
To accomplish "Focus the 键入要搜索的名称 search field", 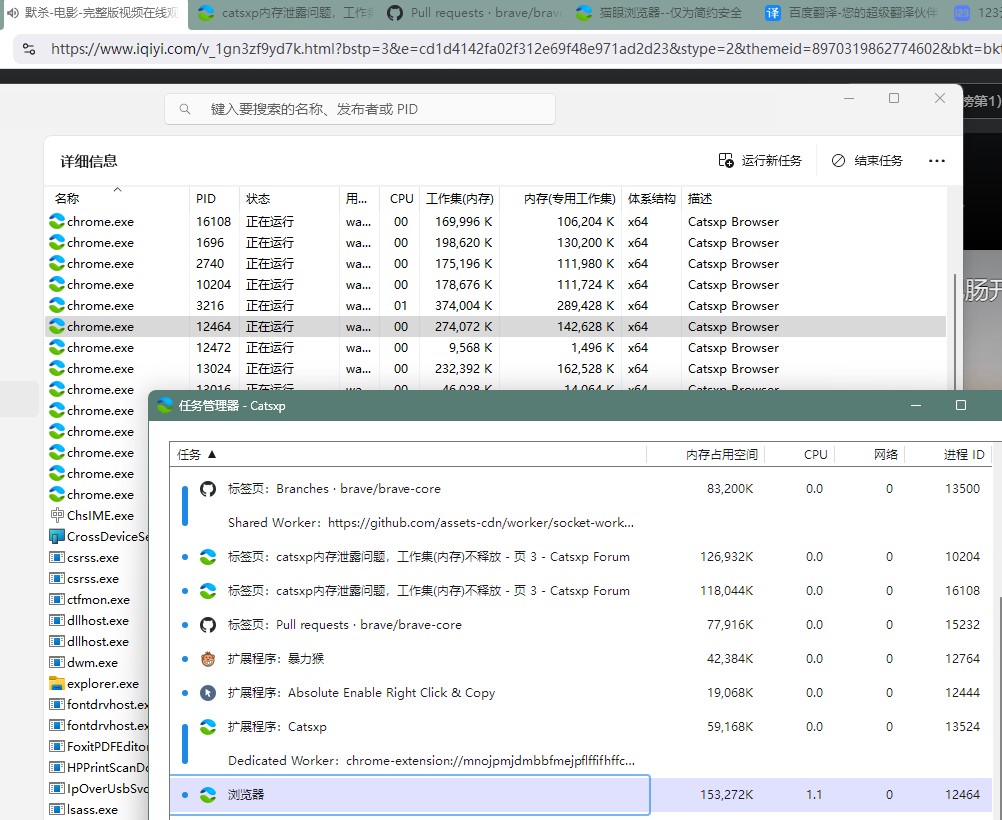I will pos(360,109).
